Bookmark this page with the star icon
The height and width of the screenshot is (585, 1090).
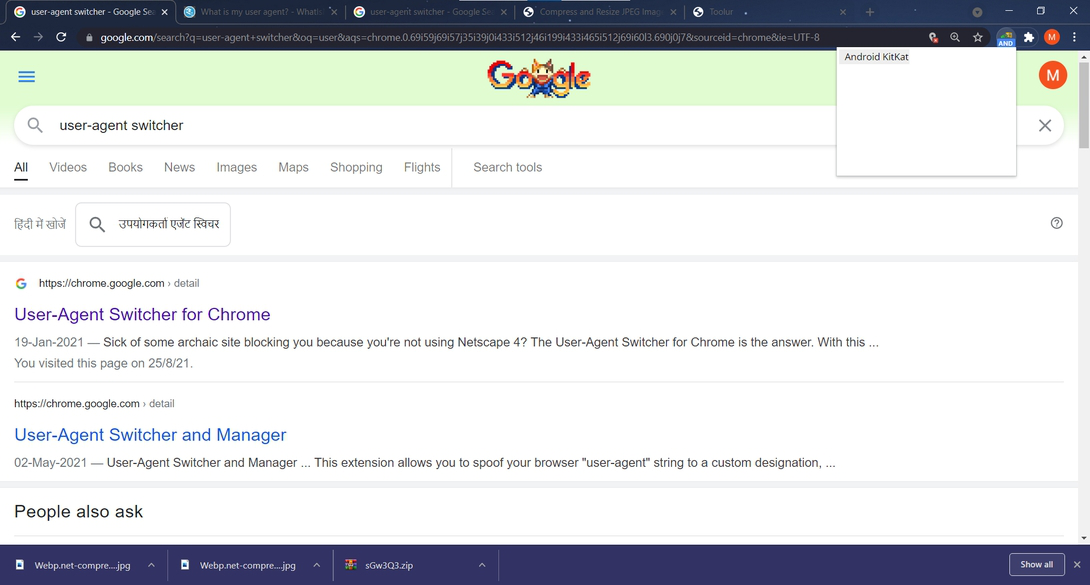pos(978,38)
